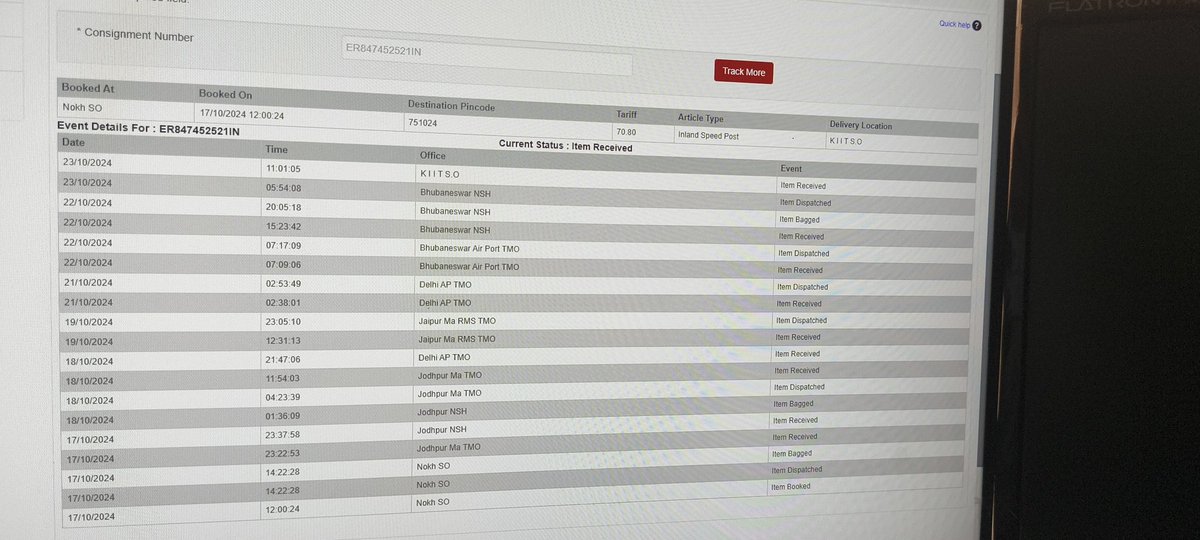
Task: Click Jodhpur NSH in the 01:36:09 row
Action: (443, 411)
